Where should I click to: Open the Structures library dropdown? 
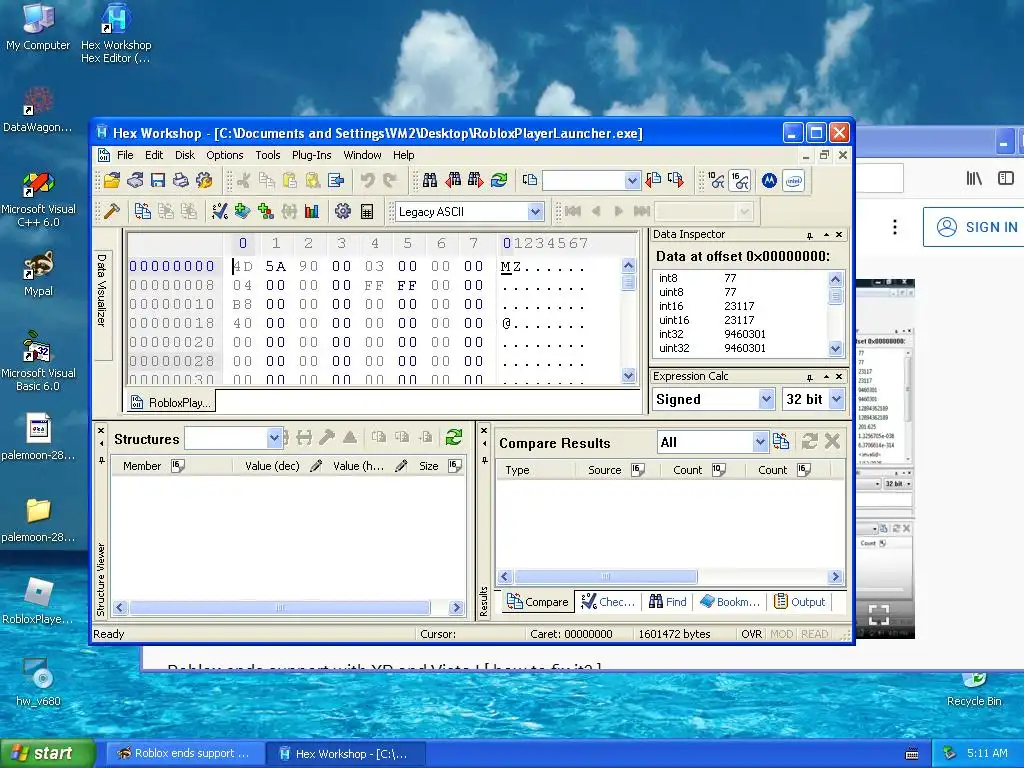coord(274,438)
